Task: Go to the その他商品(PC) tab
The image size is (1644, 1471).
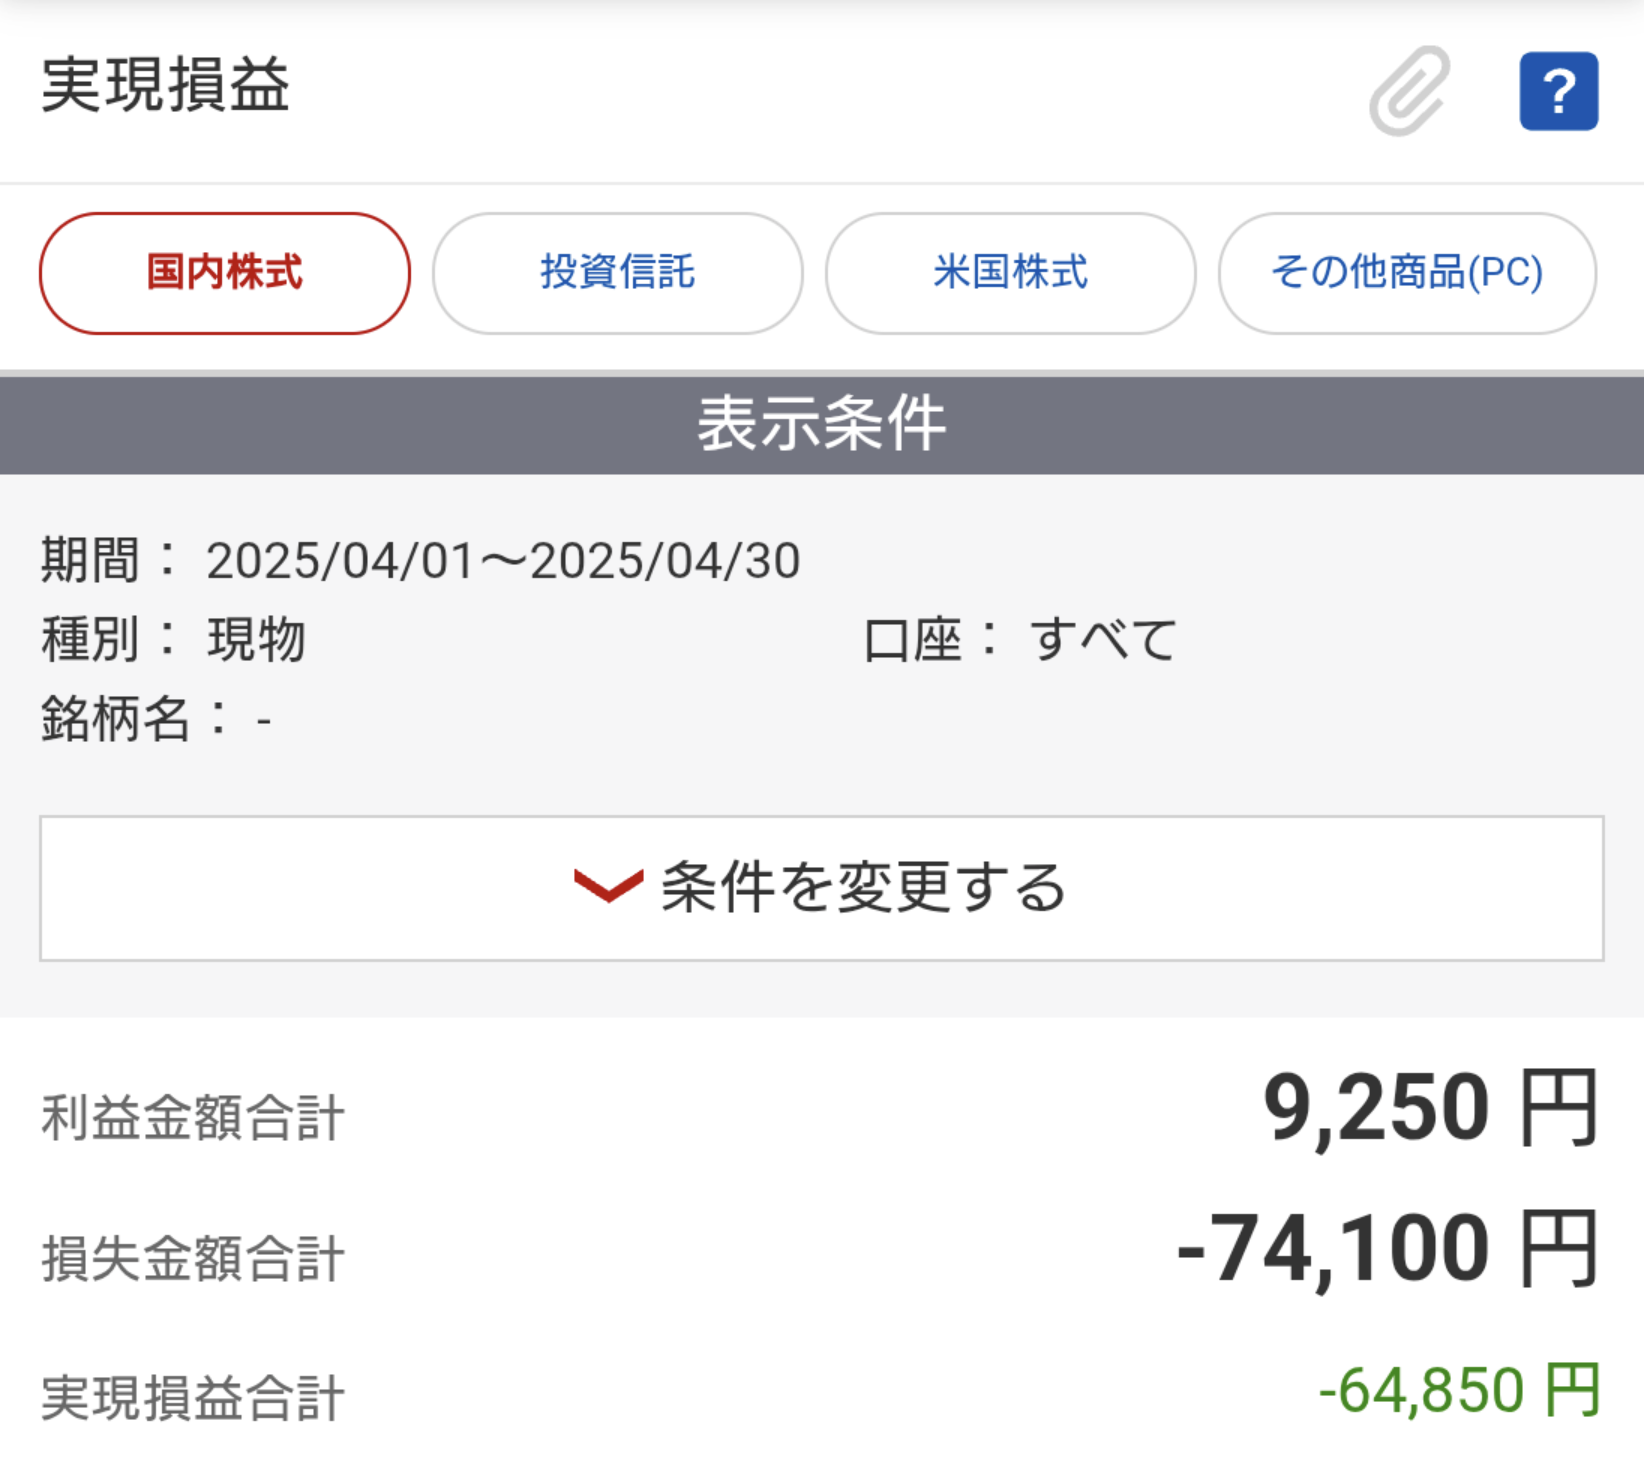Action: [1408, 273]
